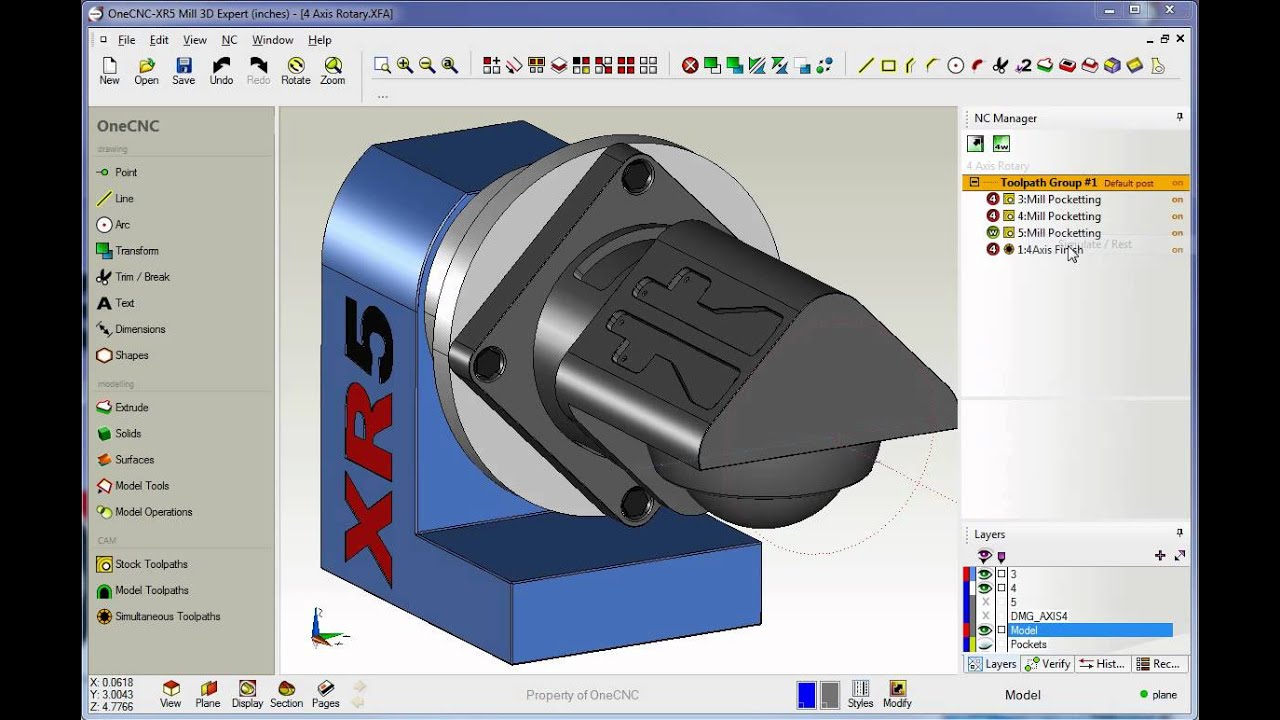This screenshot has width=1280, height=720.
Task: Open the Dimensions tools
Action: (131, 329)
